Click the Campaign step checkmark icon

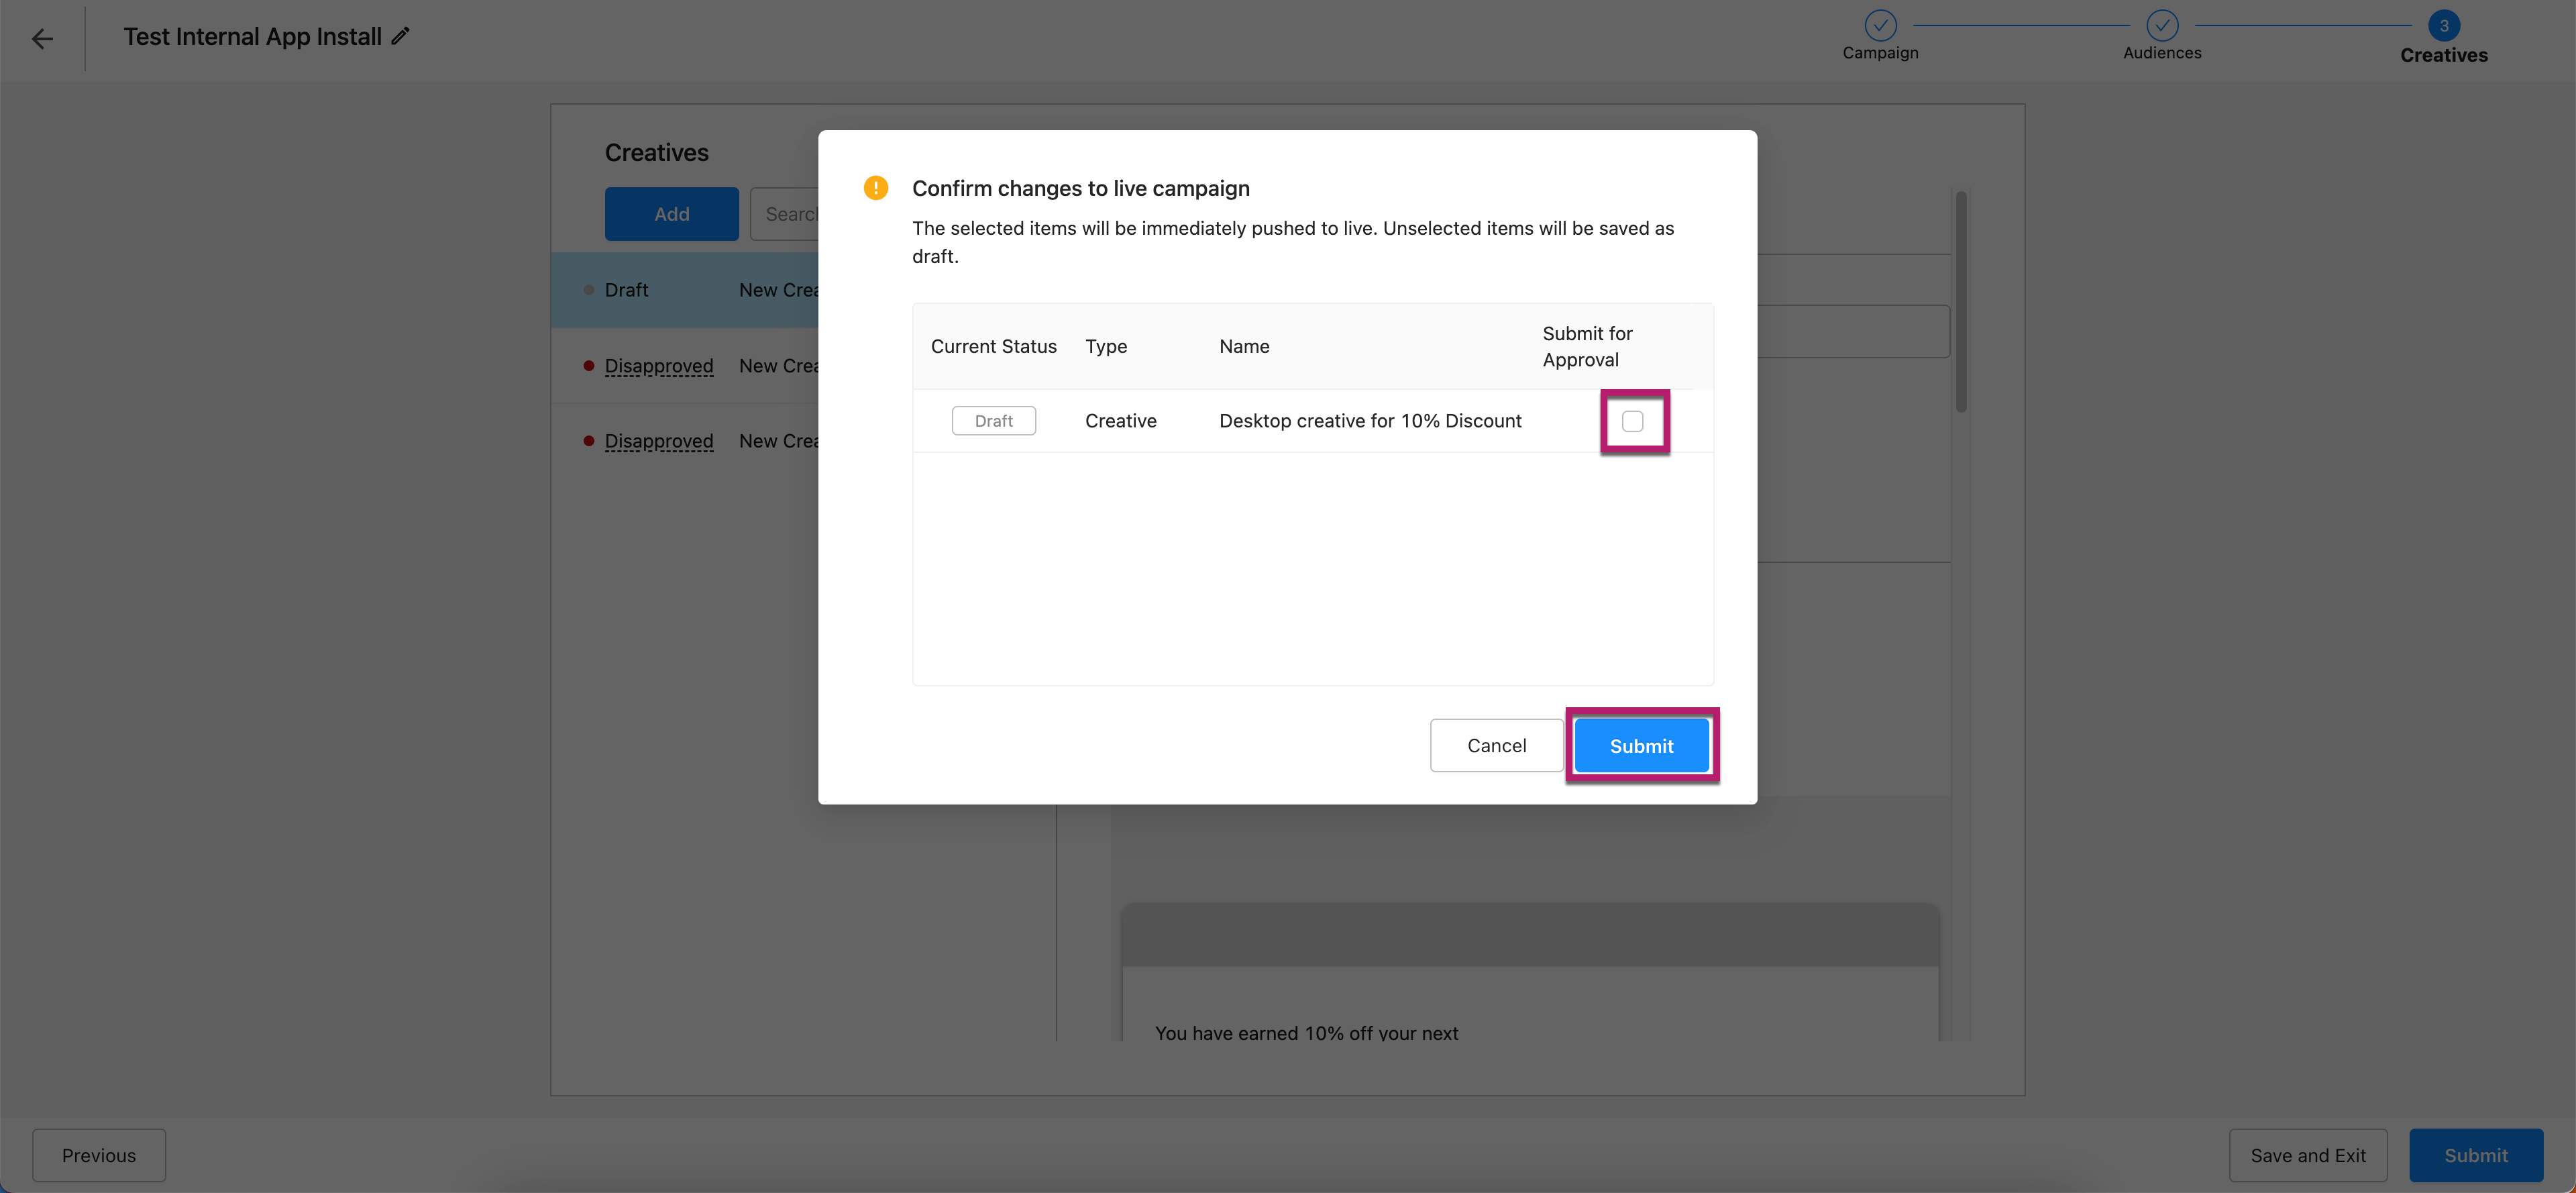1880,25
